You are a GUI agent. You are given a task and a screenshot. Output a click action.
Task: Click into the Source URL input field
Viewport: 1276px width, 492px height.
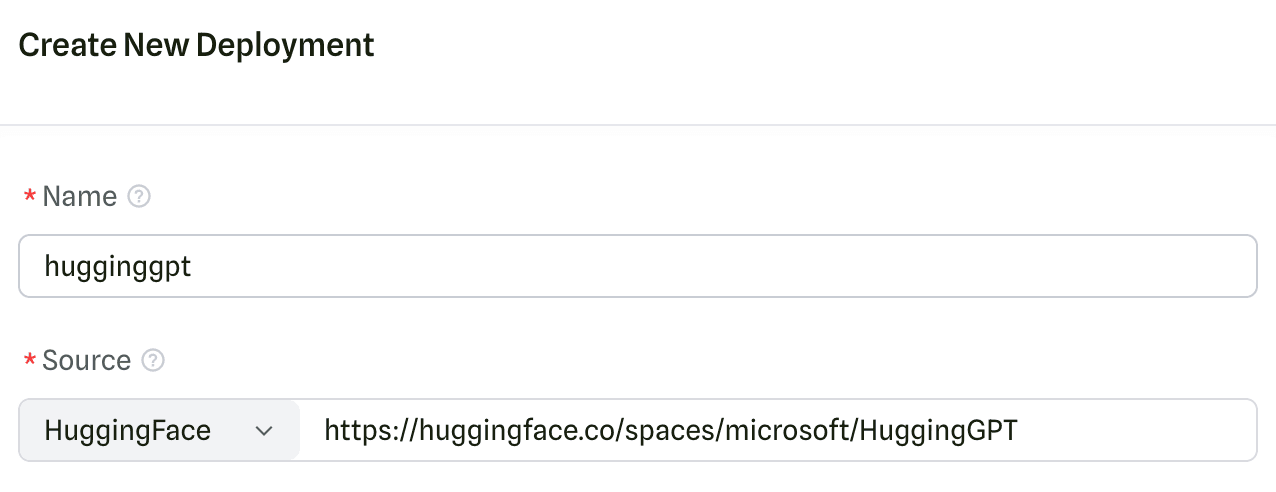coord(778,431)
